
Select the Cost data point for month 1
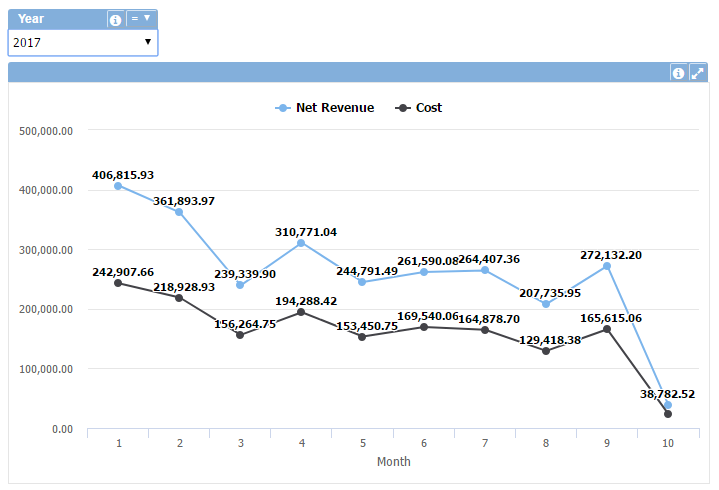118,283
